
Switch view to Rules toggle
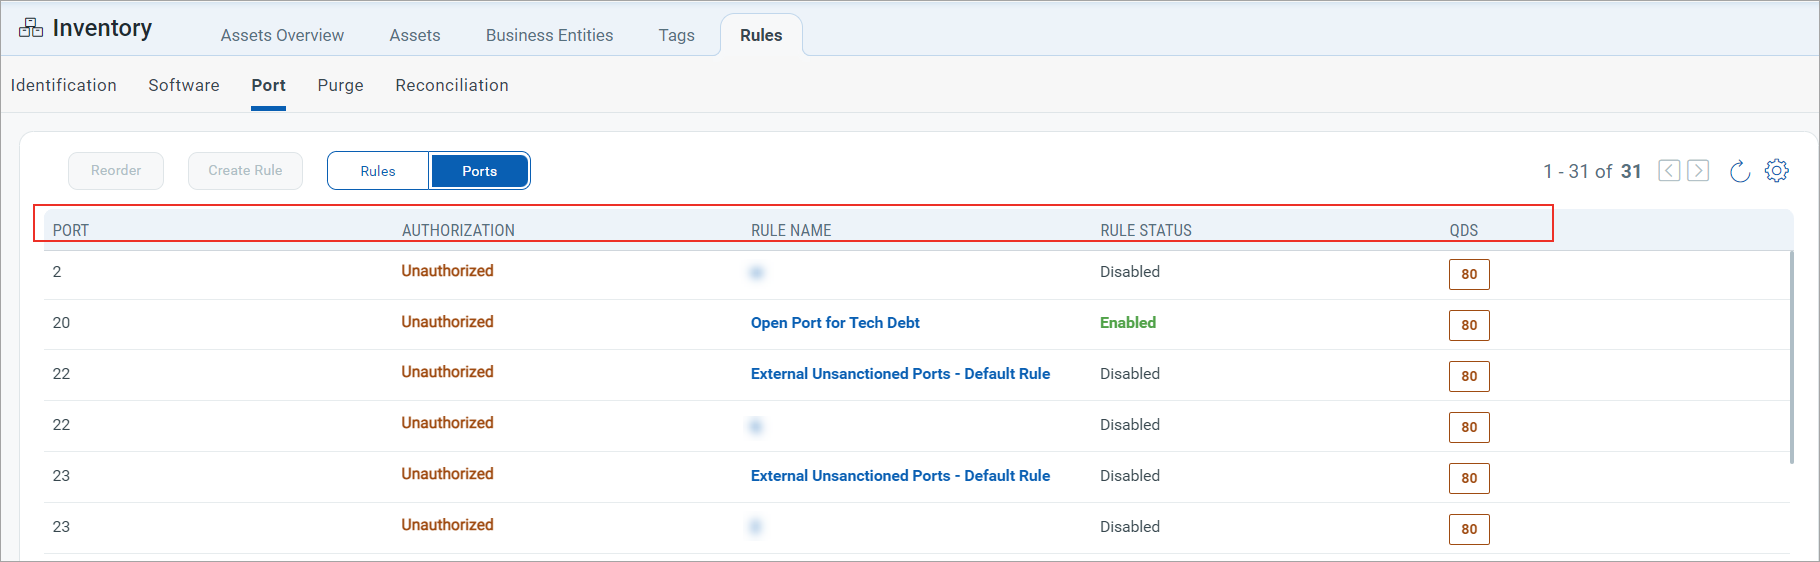pyautogui.click(x=378, y=171)
